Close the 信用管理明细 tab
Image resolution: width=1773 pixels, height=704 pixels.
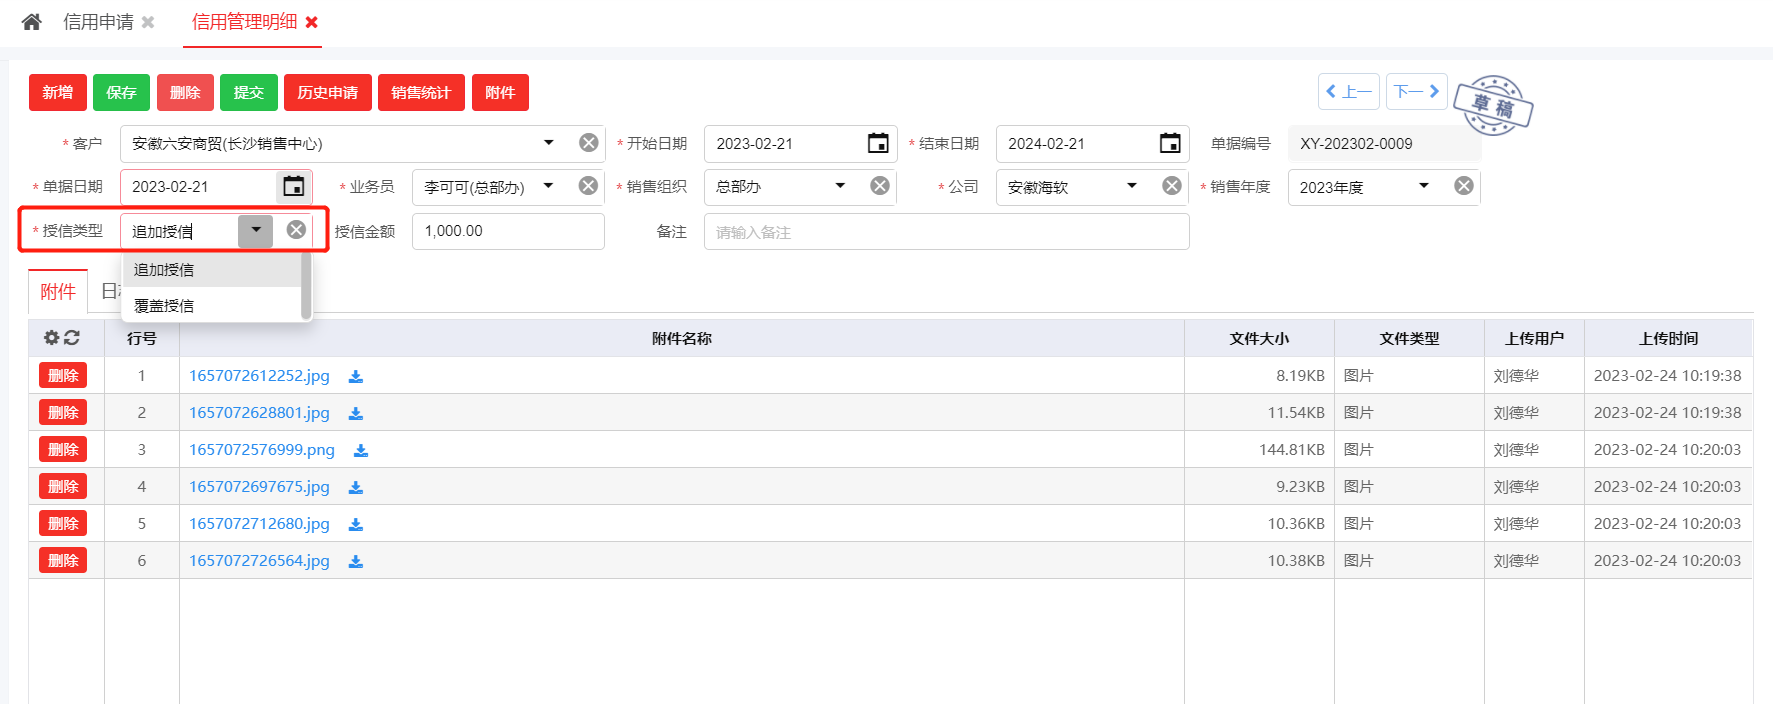312,22
